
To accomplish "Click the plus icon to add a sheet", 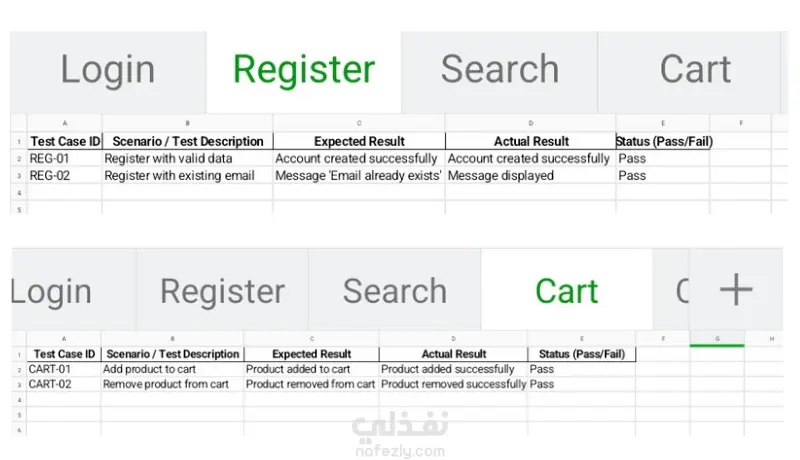I will (x=735, y=290).
